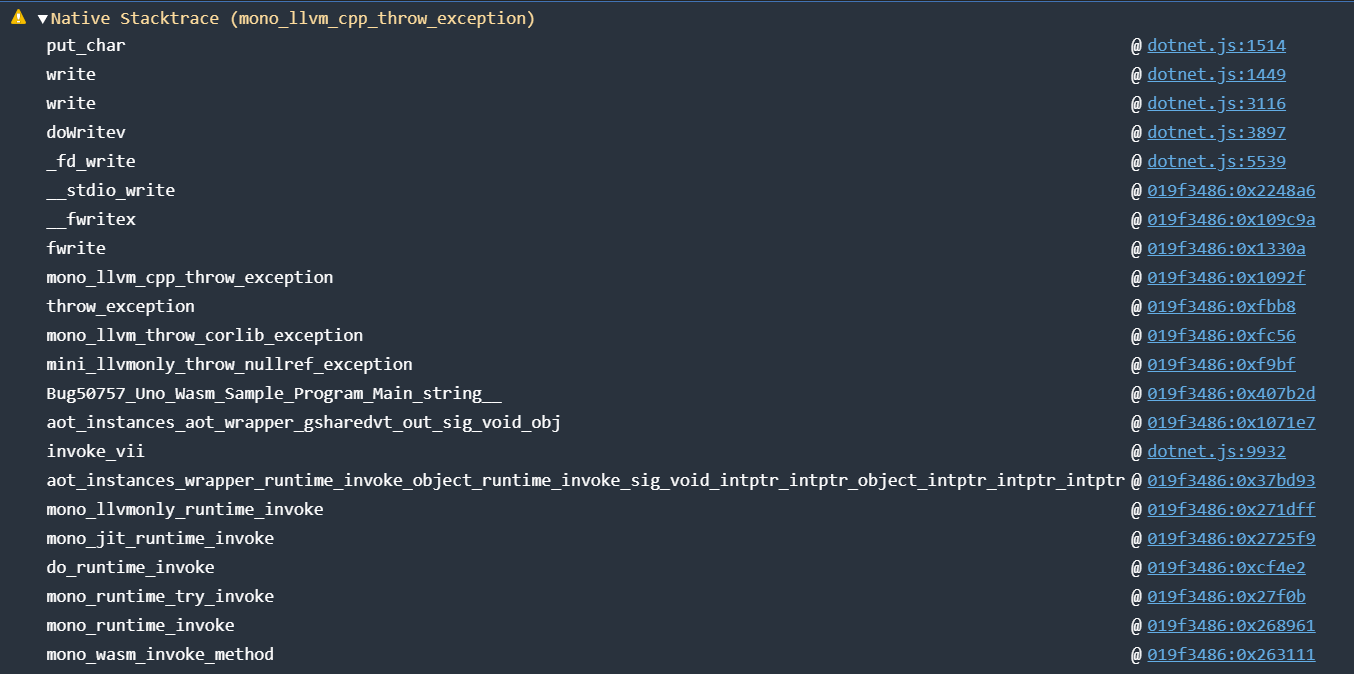Open throw_exception link at 0xfbb8
This screenshot has width=1354, height=674.
[x=1221, y=306]
